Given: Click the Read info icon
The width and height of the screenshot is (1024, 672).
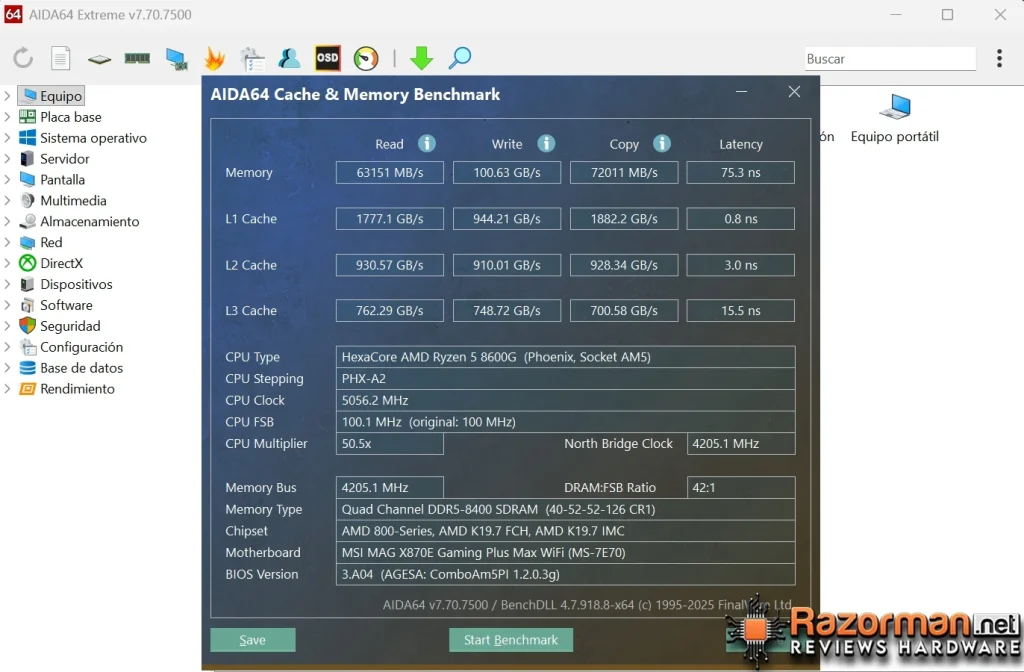Looking at the screenshot, I should tap(426, 143).
